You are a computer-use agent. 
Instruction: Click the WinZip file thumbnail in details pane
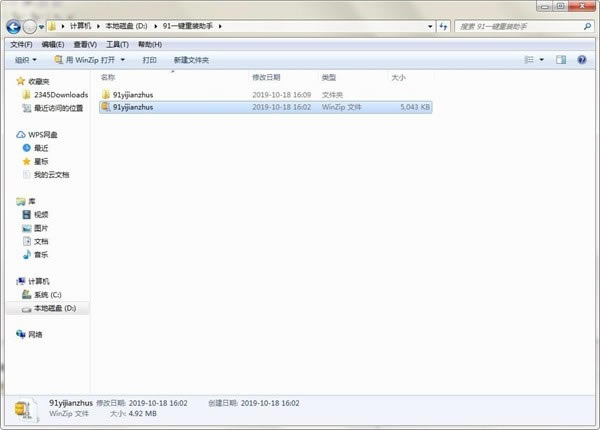tap(26, 410)
